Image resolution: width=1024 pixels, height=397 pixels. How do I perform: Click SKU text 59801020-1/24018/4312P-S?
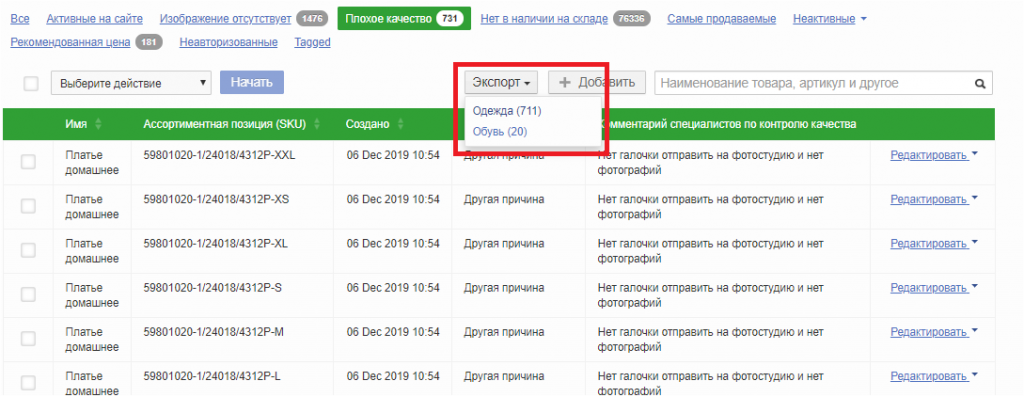point(213,288)
